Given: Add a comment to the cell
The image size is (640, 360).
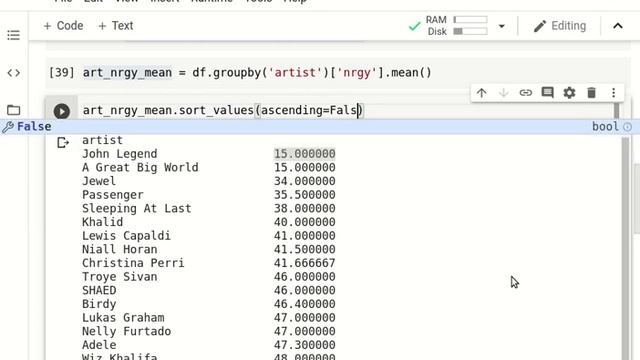Looking at the screenshot, I should coord(547,93).
